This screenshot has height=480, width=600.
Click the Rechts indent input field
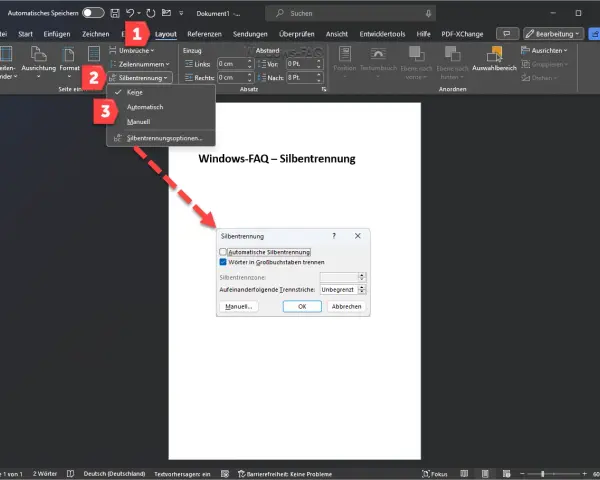tap(232, 78)
